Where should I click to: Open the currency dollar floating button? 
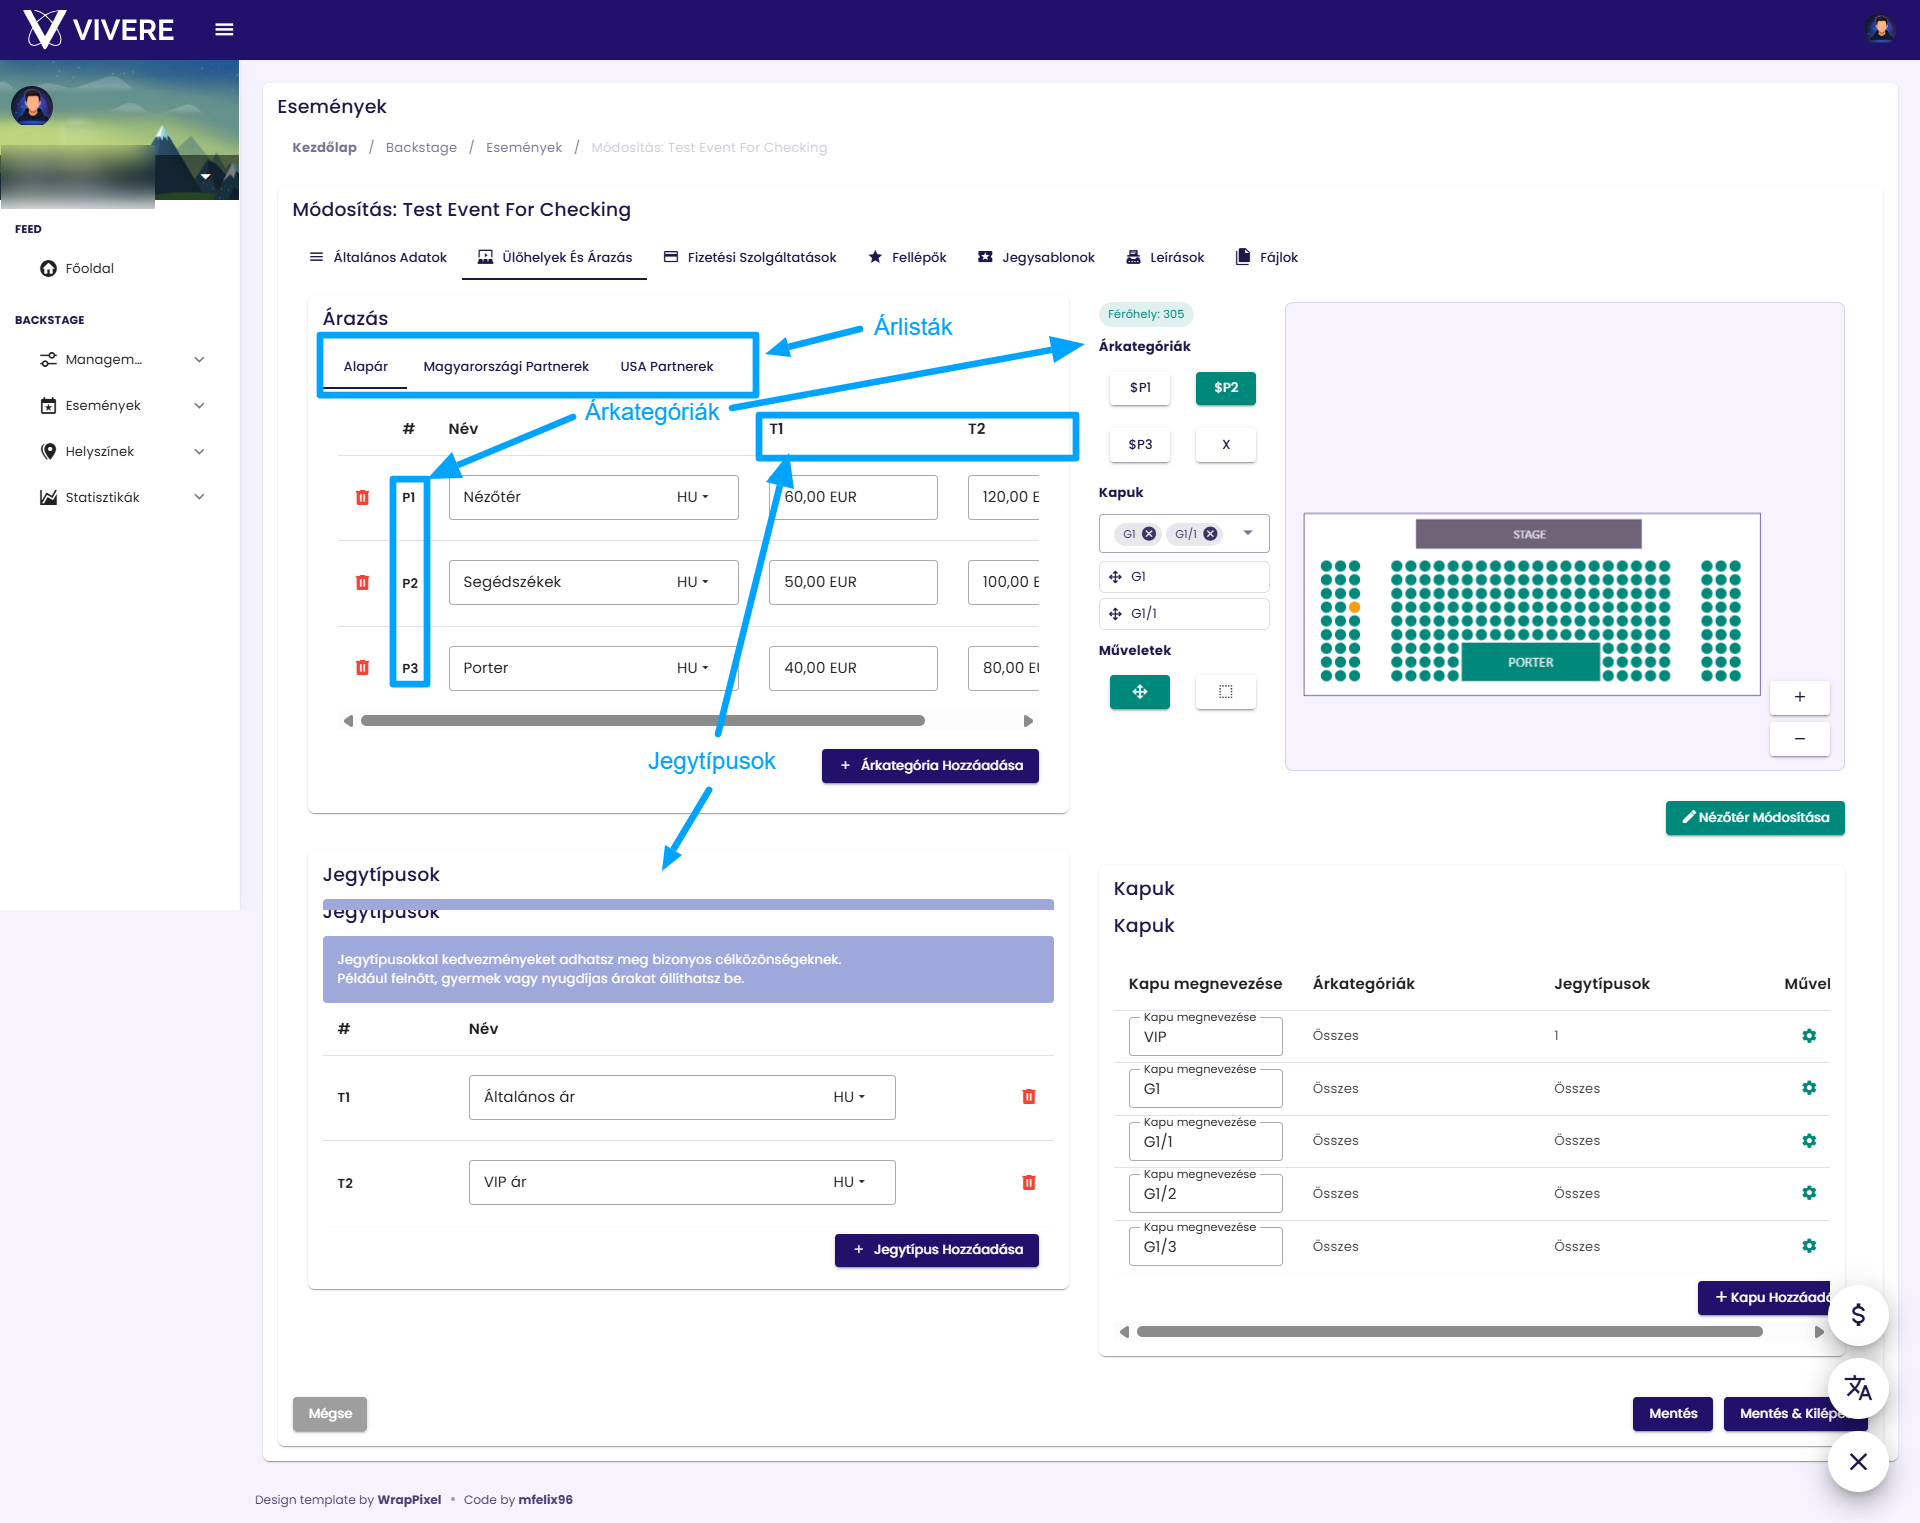1858,1314
